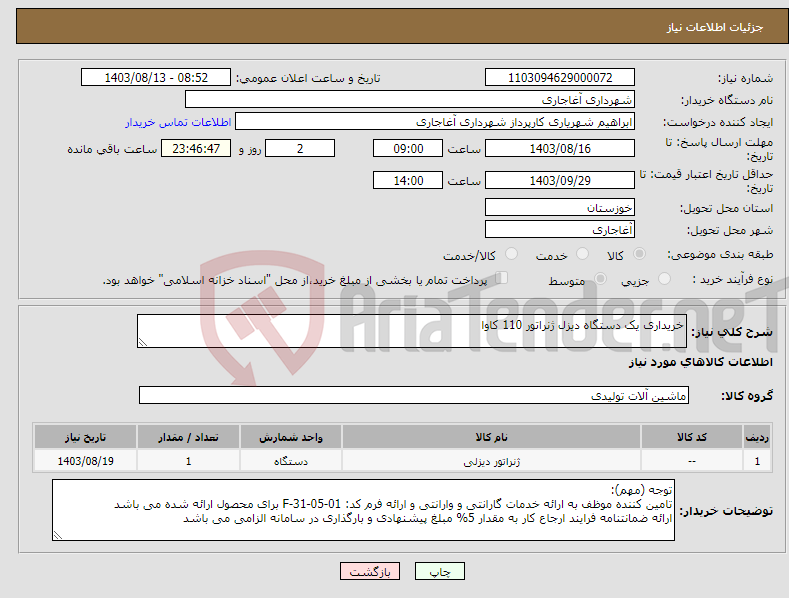Click the تعداد / مقدار column header
Image resolution: width=789 pixels, height=598 pixels.
click(x=188, y=437)
